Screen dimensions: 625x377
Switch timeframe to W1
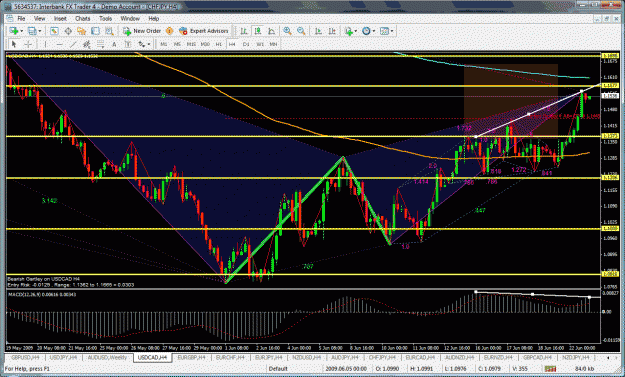coord(260,44)
